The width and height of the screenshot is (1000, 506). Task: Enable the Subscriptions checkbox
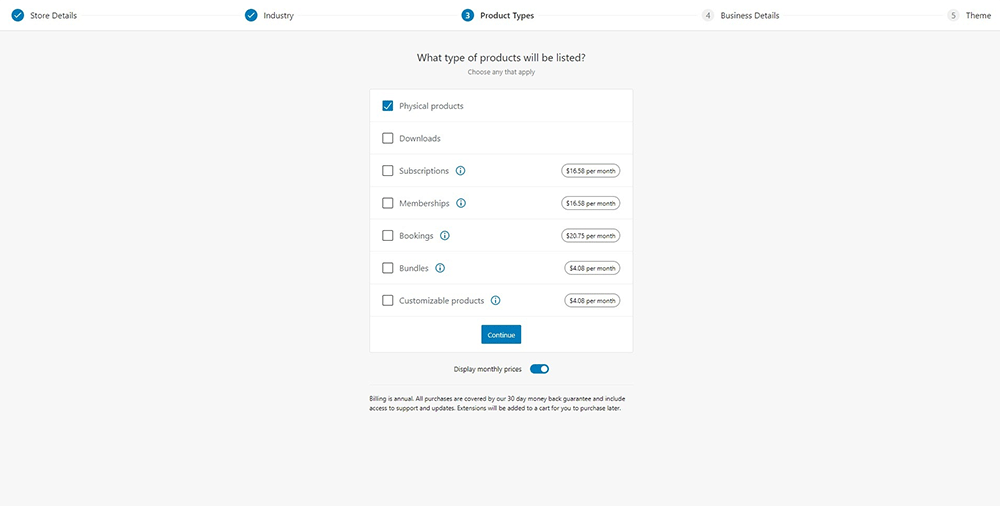click(x=388, y=171)
